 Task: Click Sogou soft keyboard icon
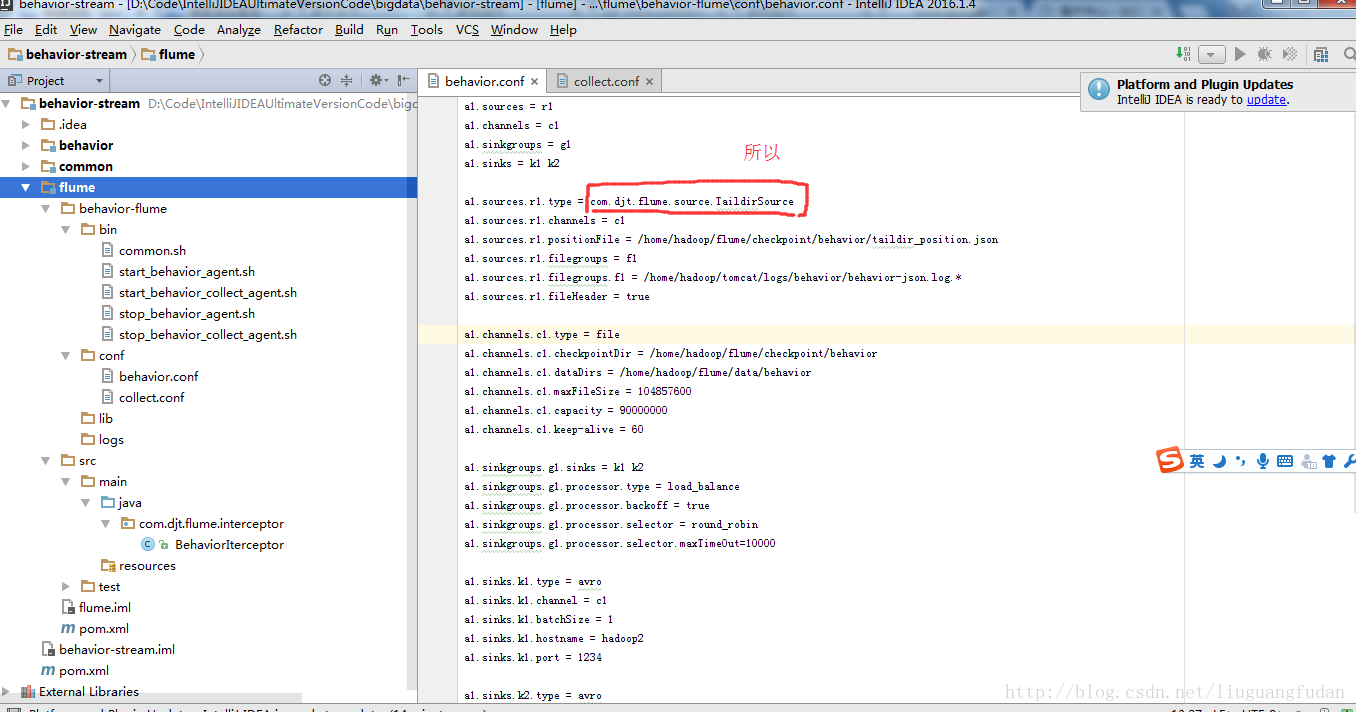pyautogui.click(x=1285, y=461)
